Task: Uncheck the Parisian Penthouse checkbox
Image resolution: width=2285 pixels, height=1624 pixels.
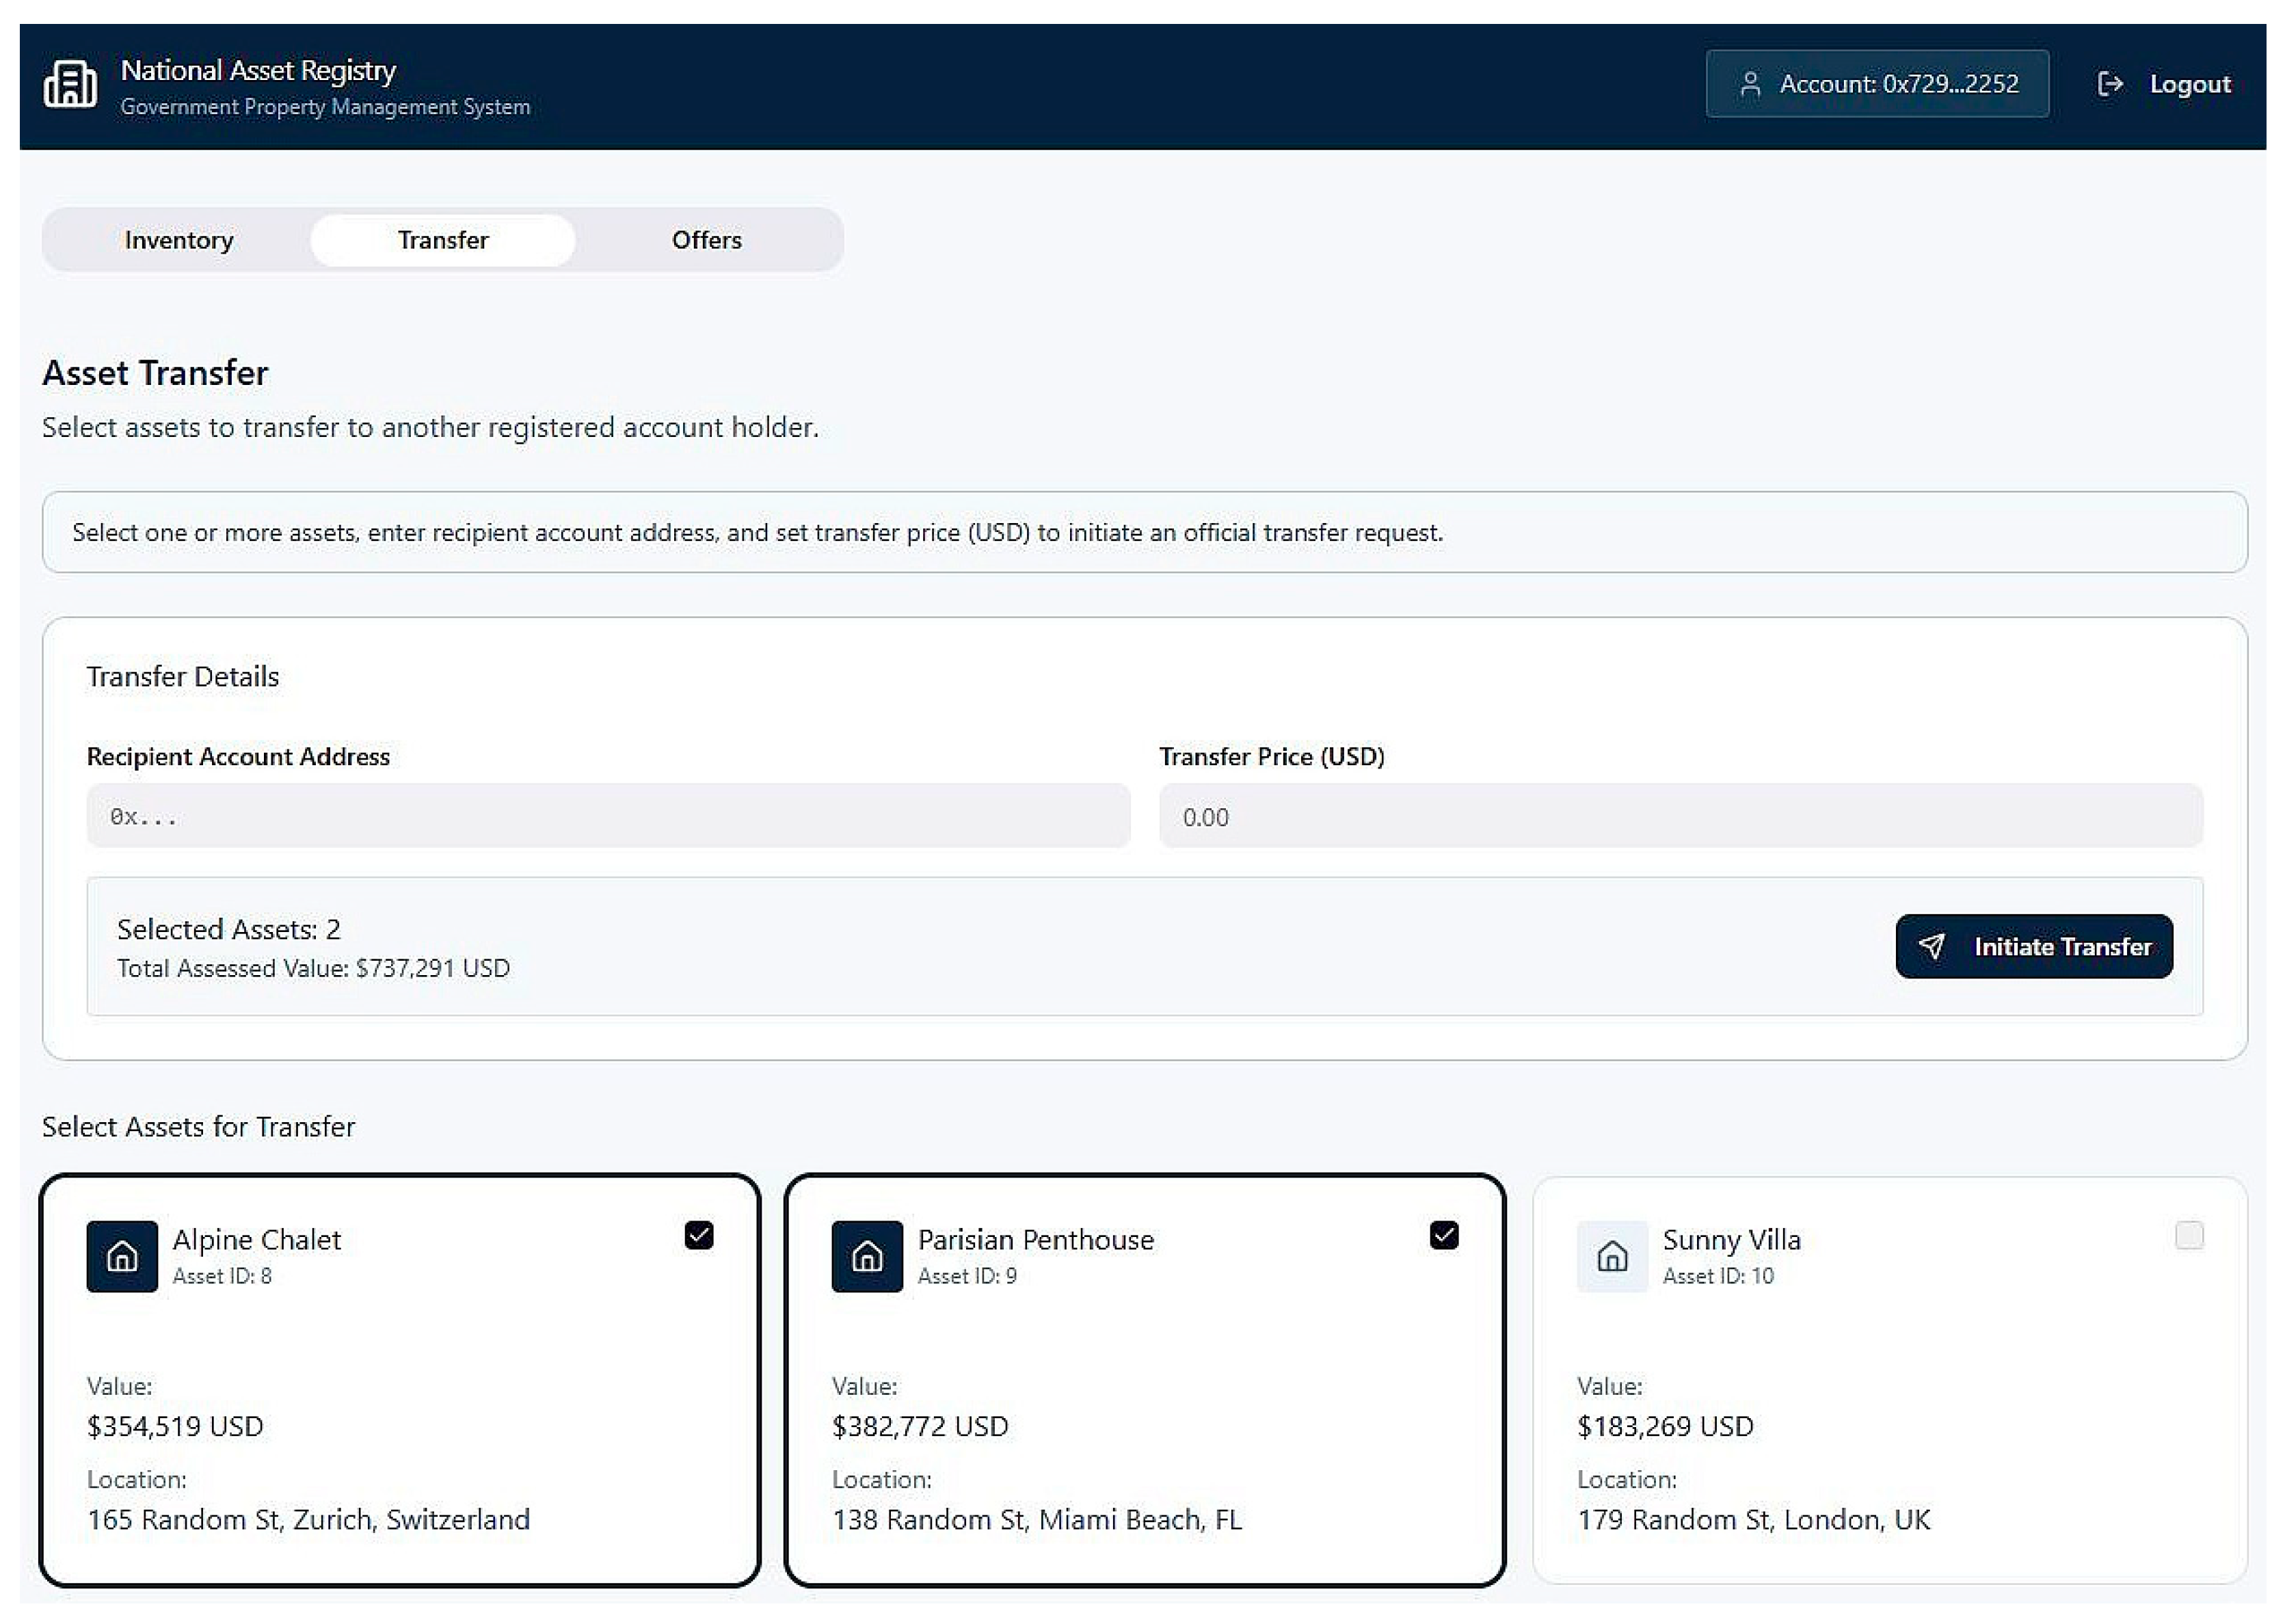Action: click(1443, 1235)
